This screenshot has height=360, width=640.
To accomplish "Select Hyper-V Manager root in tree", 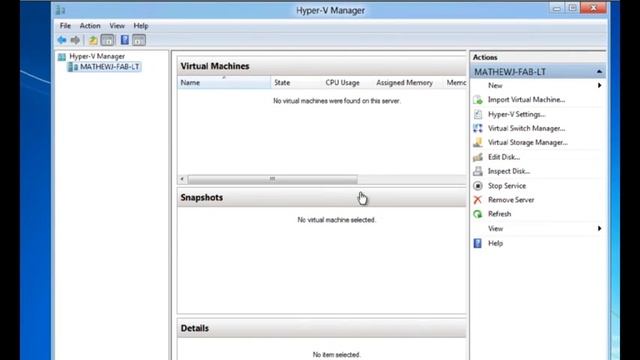I will [x=97, y=56].
